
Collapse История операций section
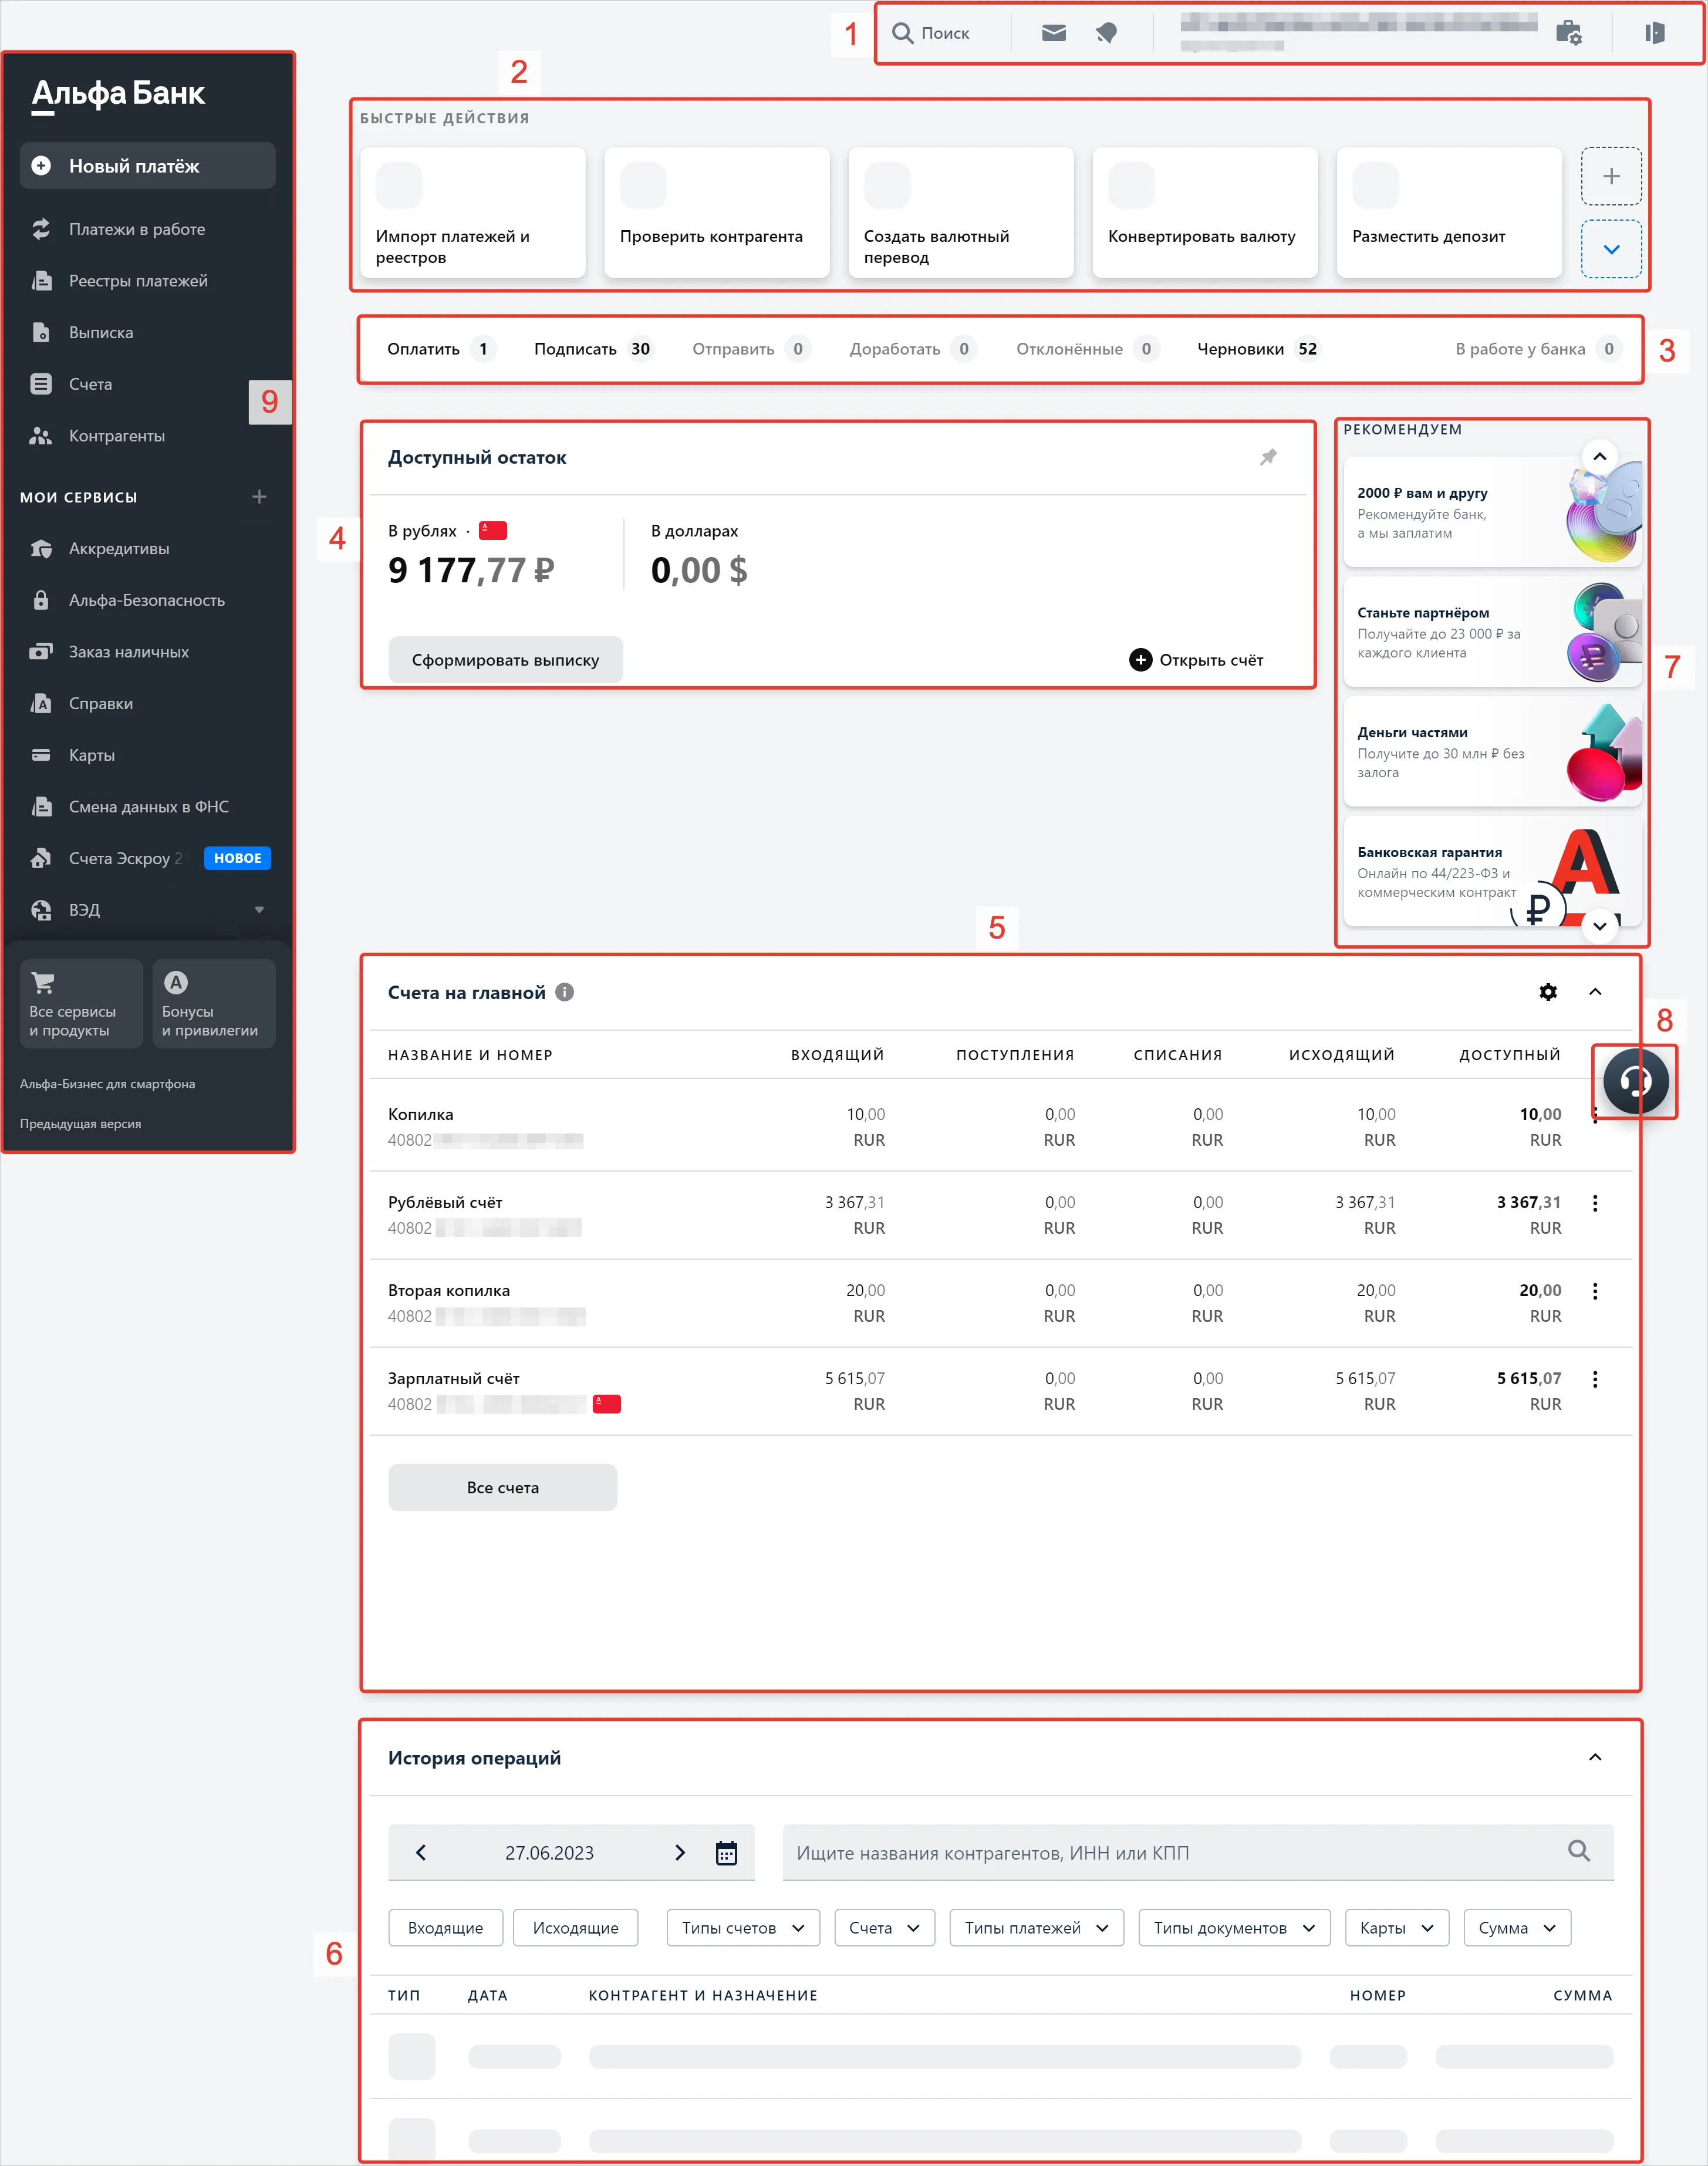[1595, 1757]
